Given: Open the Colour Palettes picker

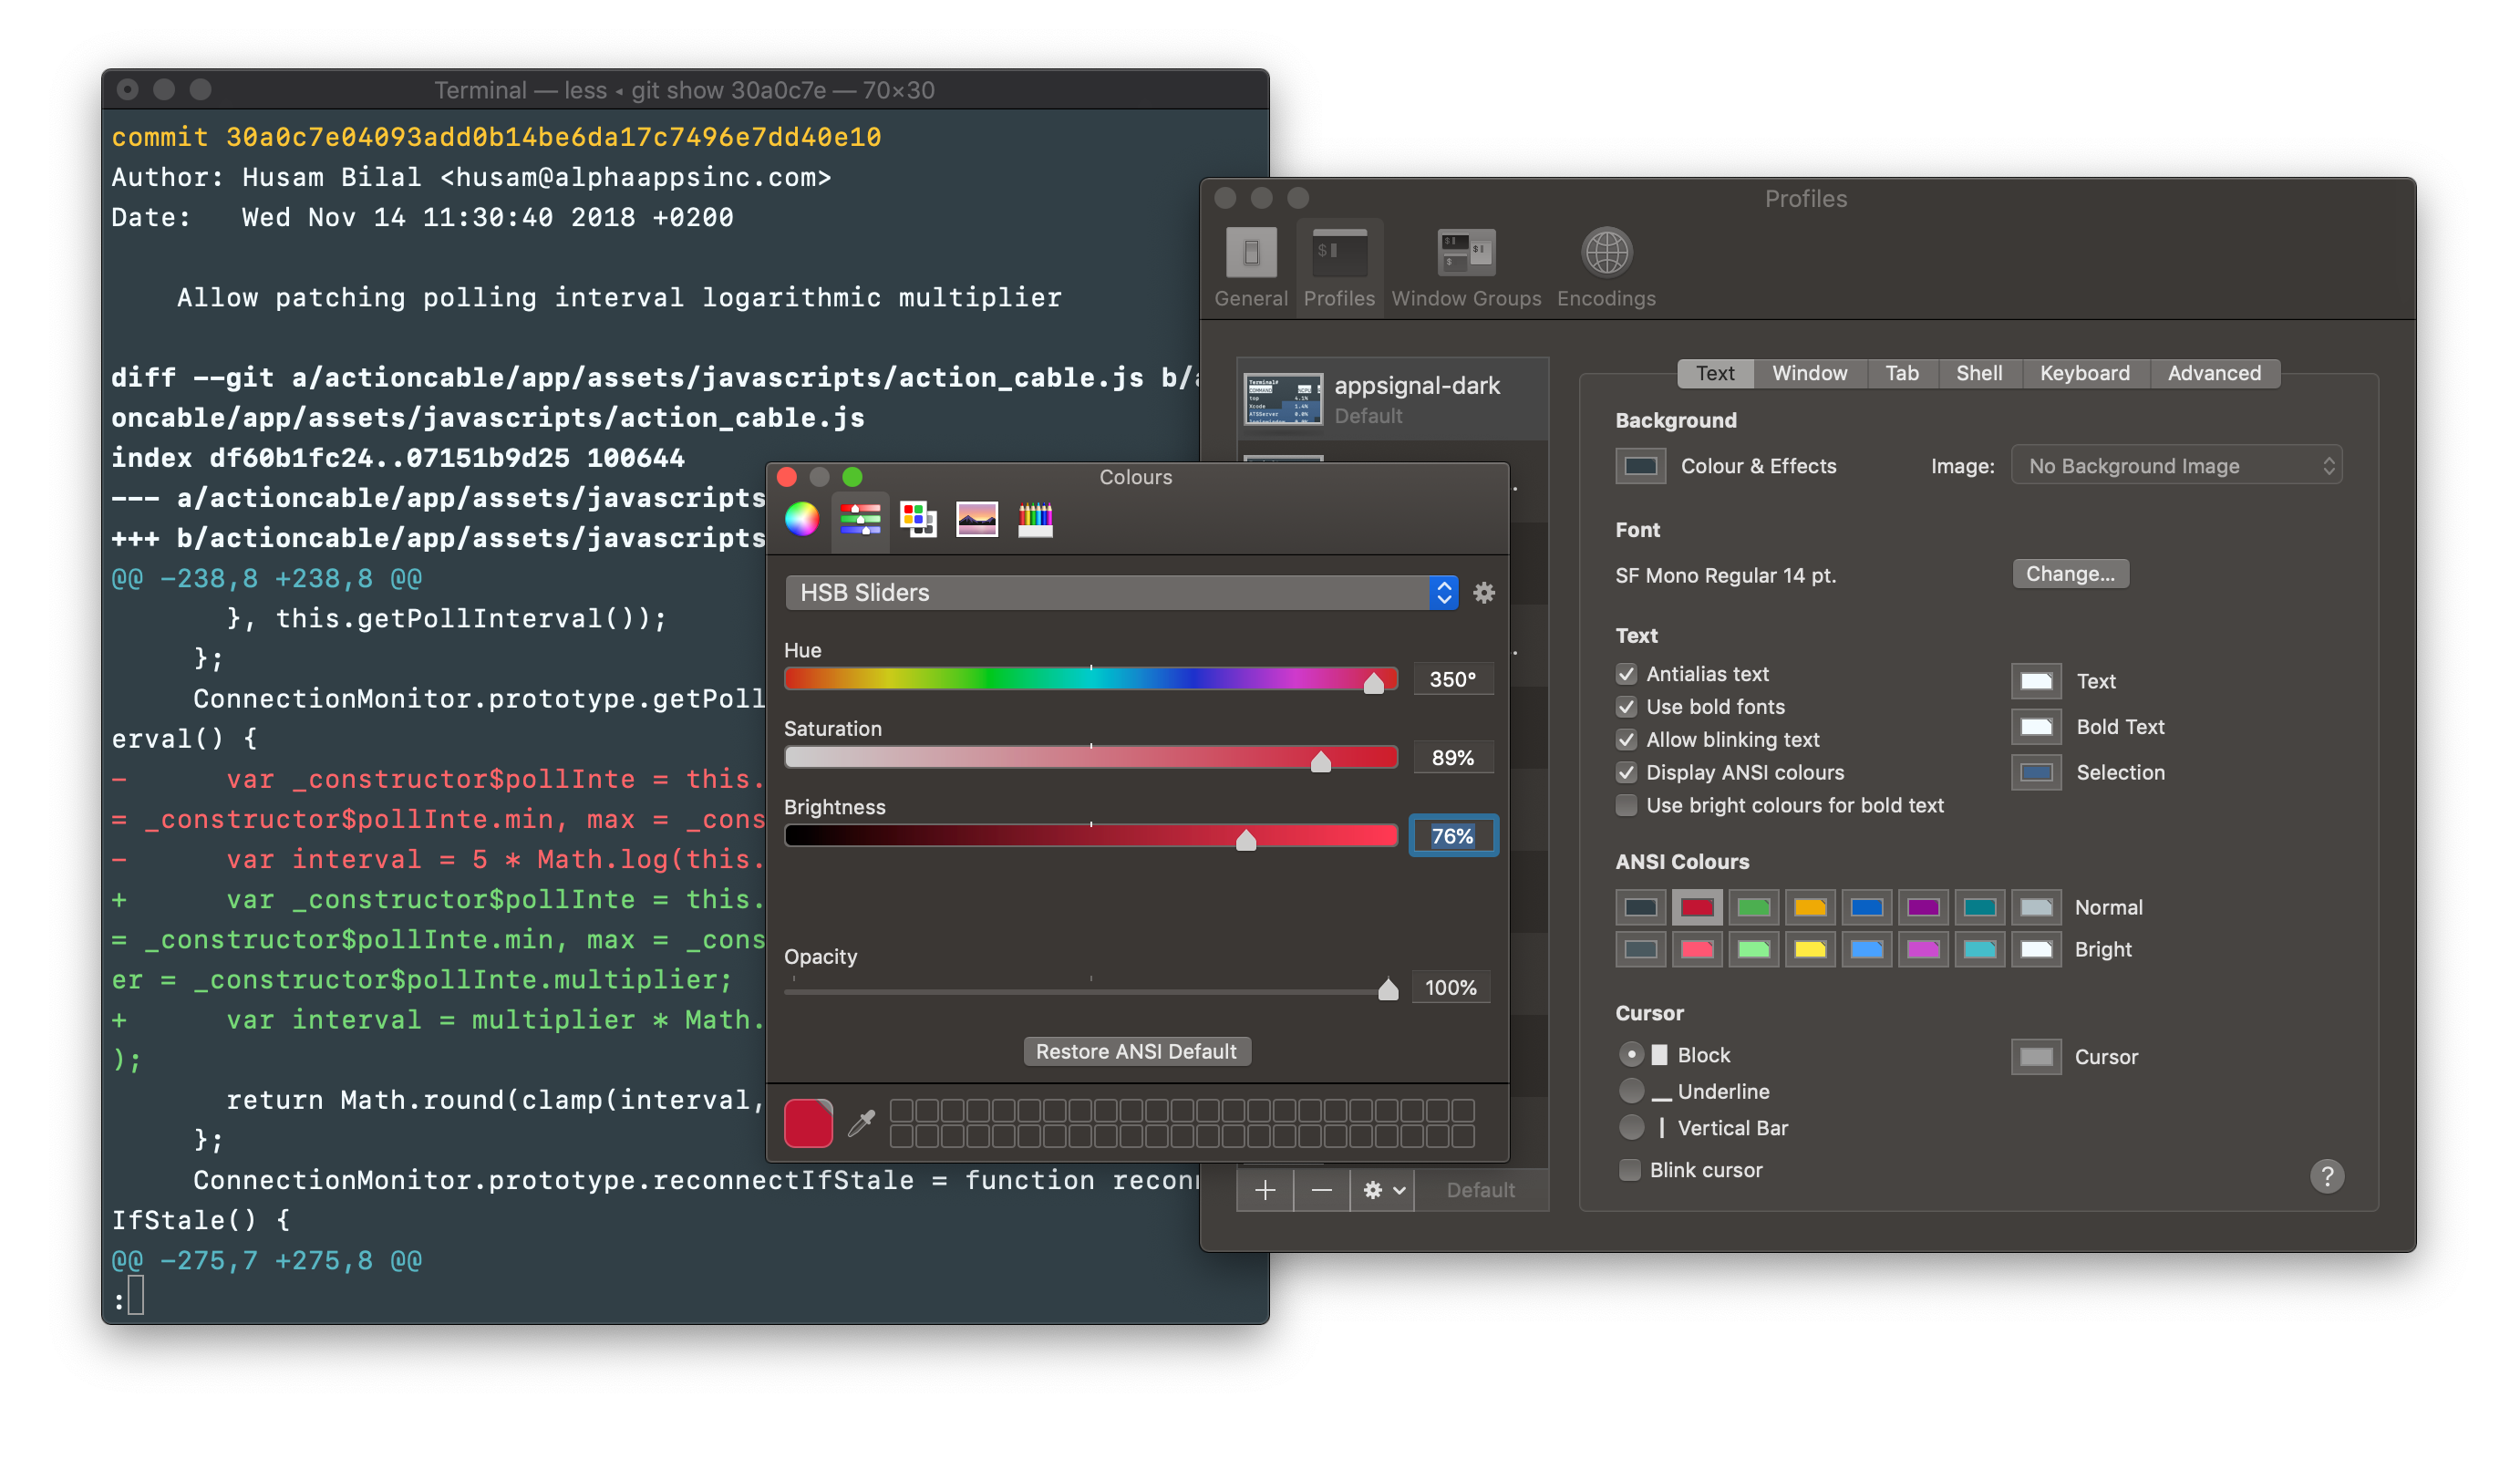Looking at the screenshot, I should tap(919, 519).
